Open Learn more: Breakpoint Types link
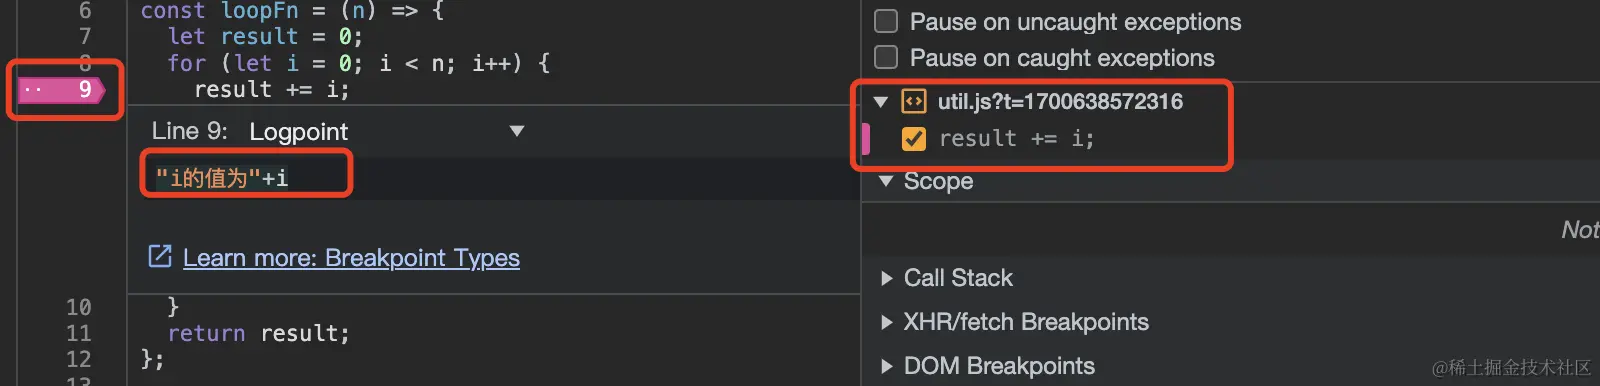The width and height of the screenshot is (1600, 386). pyautogui.click(x=351, y=258)
